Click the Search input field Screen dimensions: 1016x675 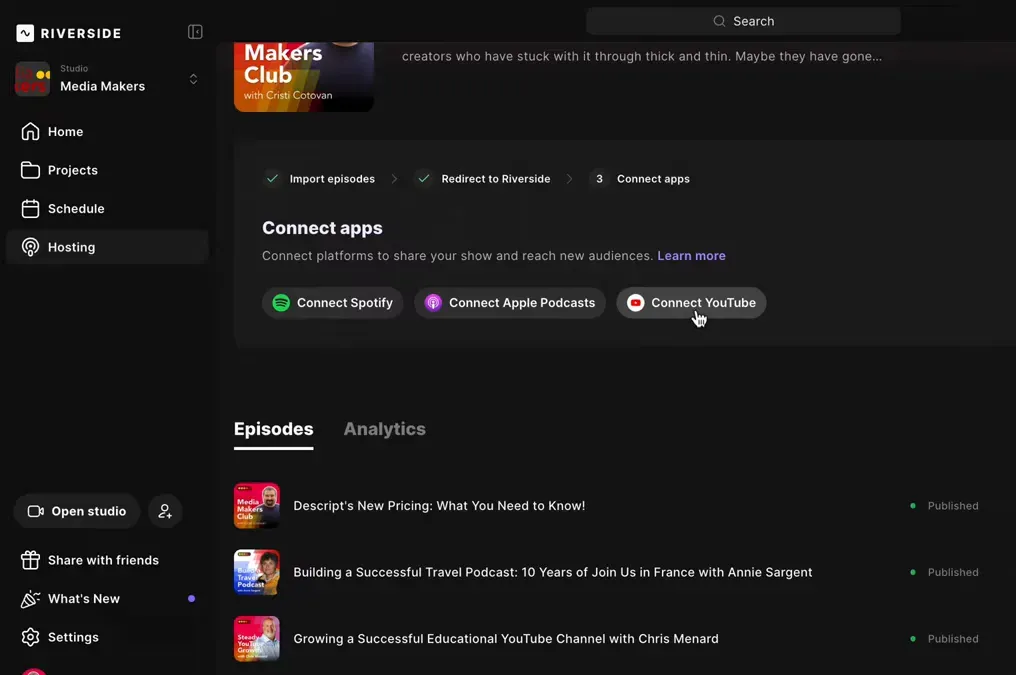pyautogui.click(x=743, y=20)
